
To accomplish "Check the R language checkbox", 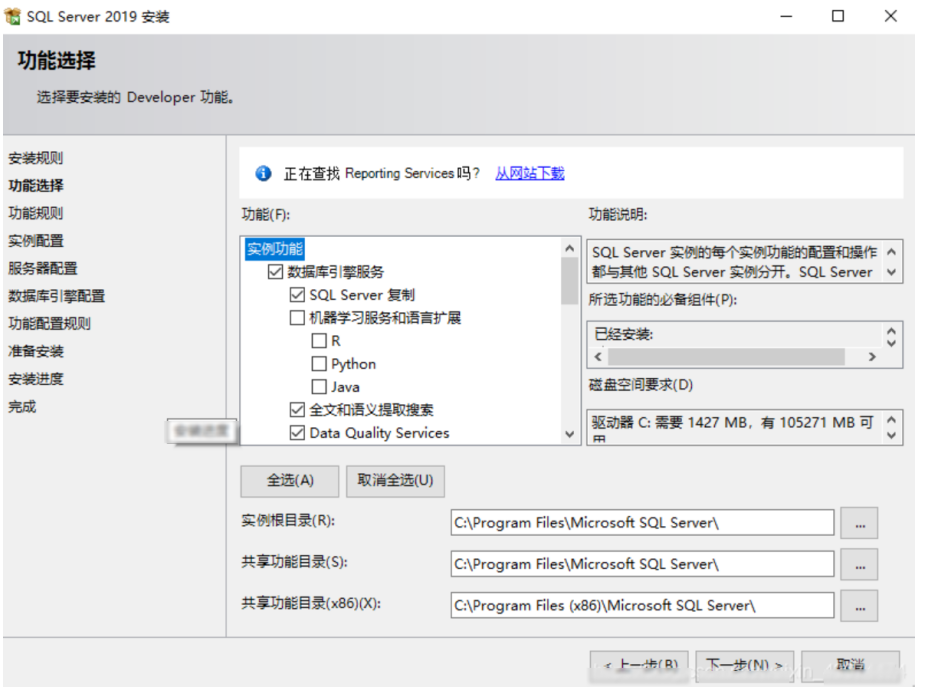I will pyautogui.click(x=319, y=340).
